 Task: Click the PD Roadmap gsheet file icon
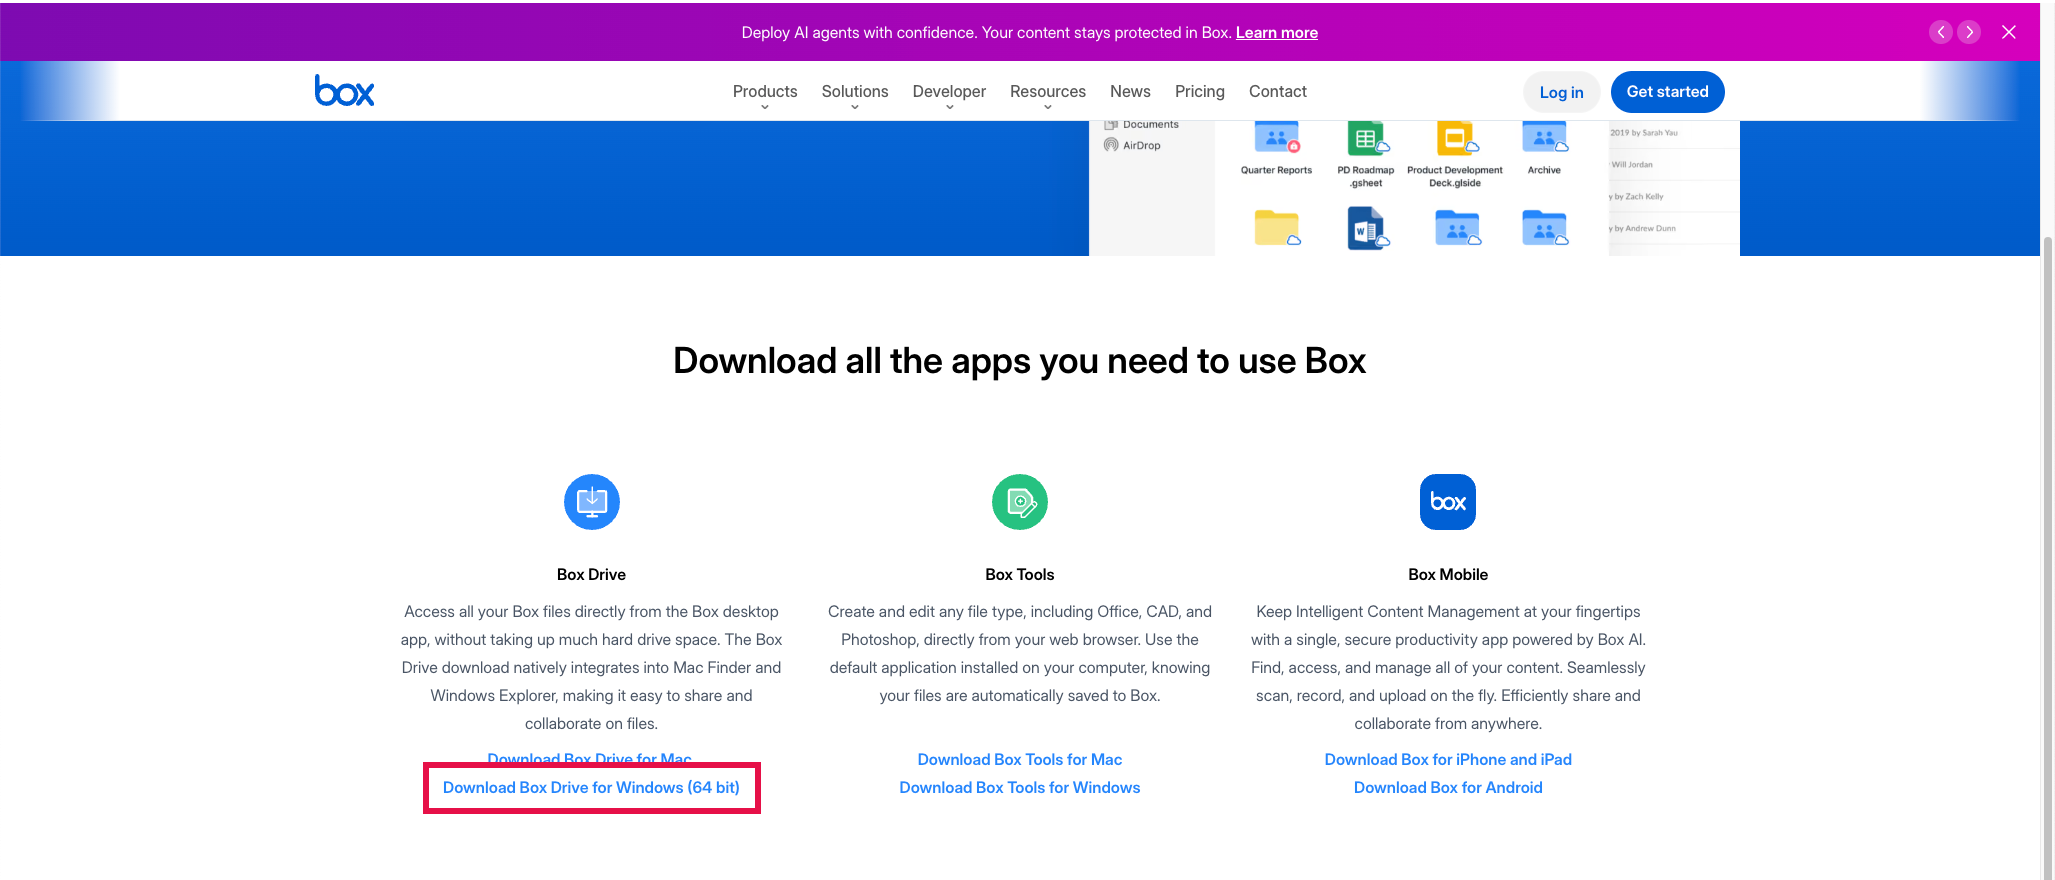point(1366,138)
